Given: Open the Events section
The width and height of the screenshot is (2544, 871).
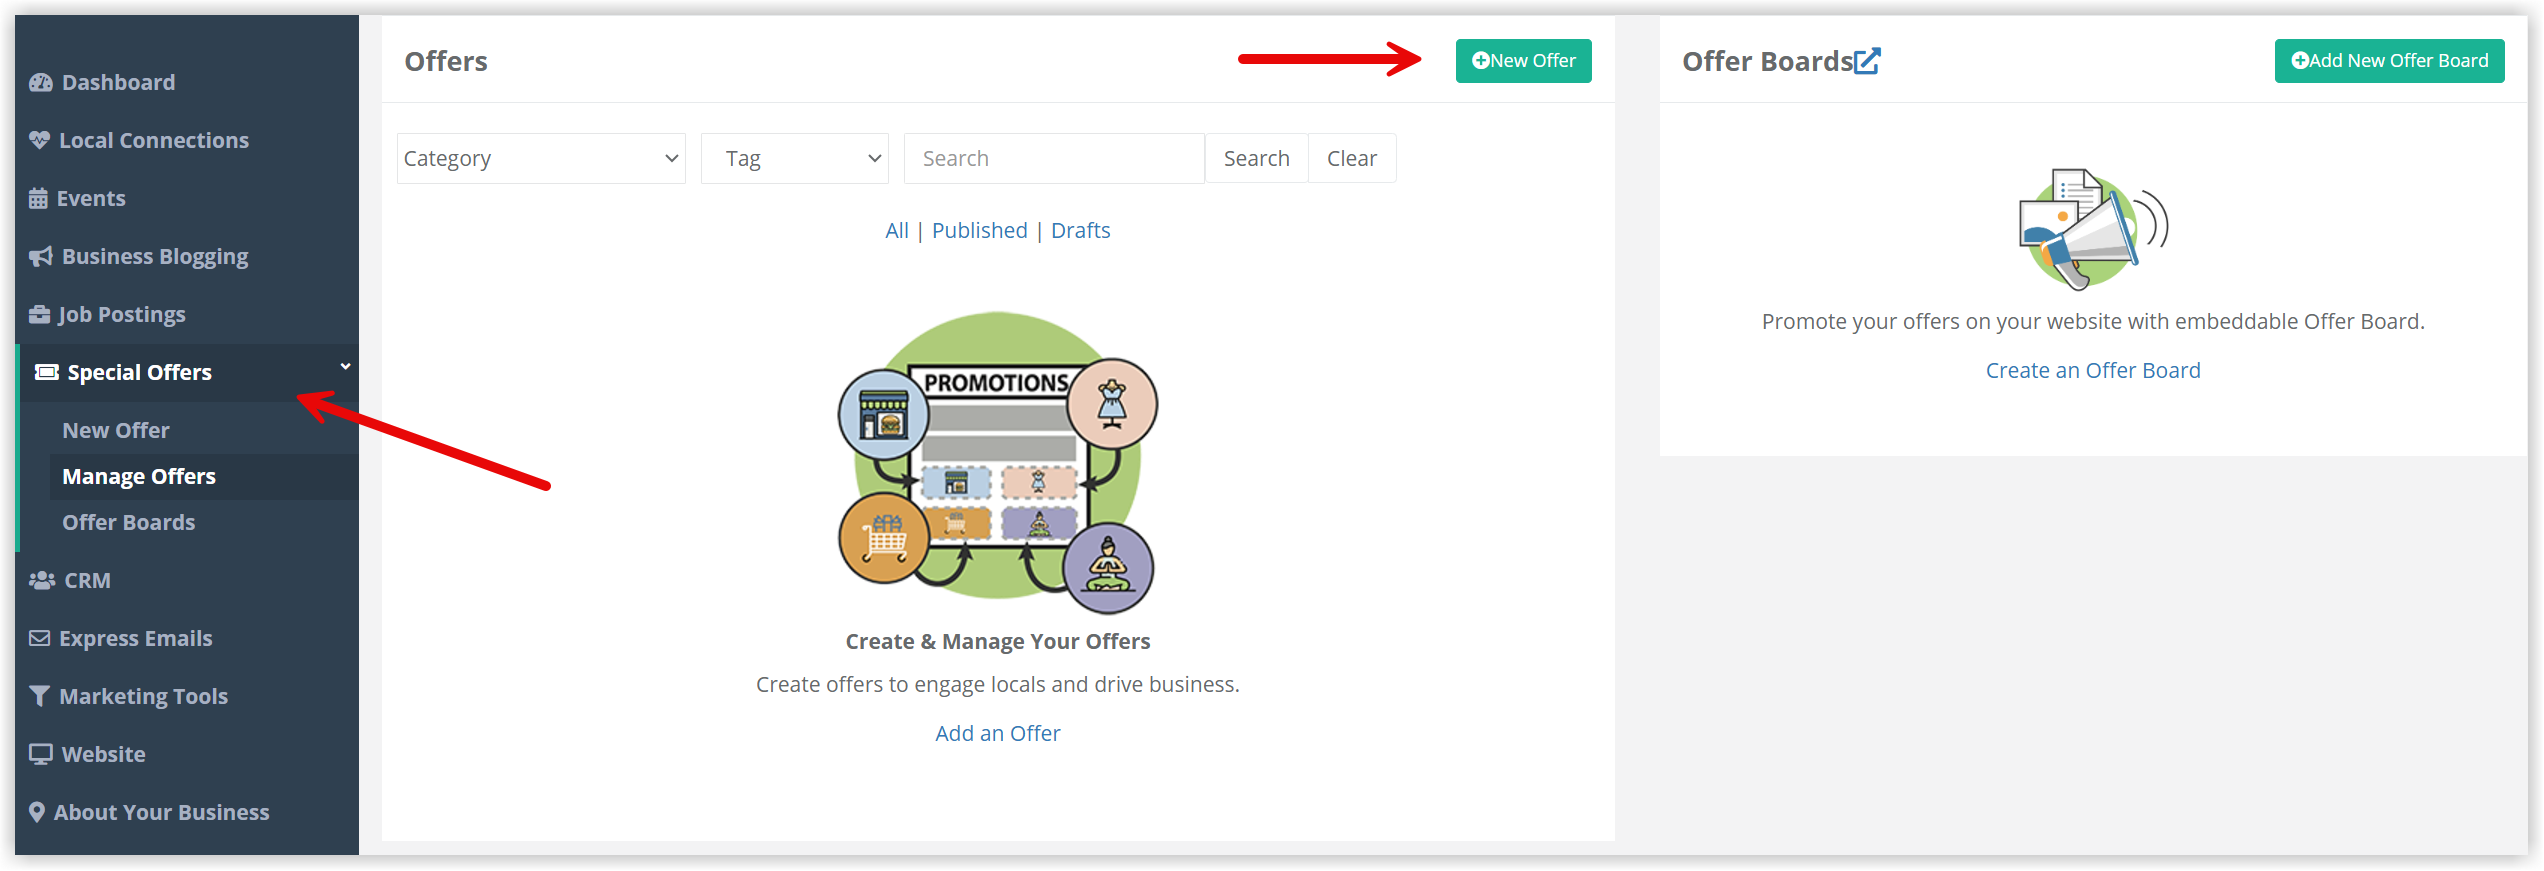Looking at the screenshot, I should click(x=91, y=199).
